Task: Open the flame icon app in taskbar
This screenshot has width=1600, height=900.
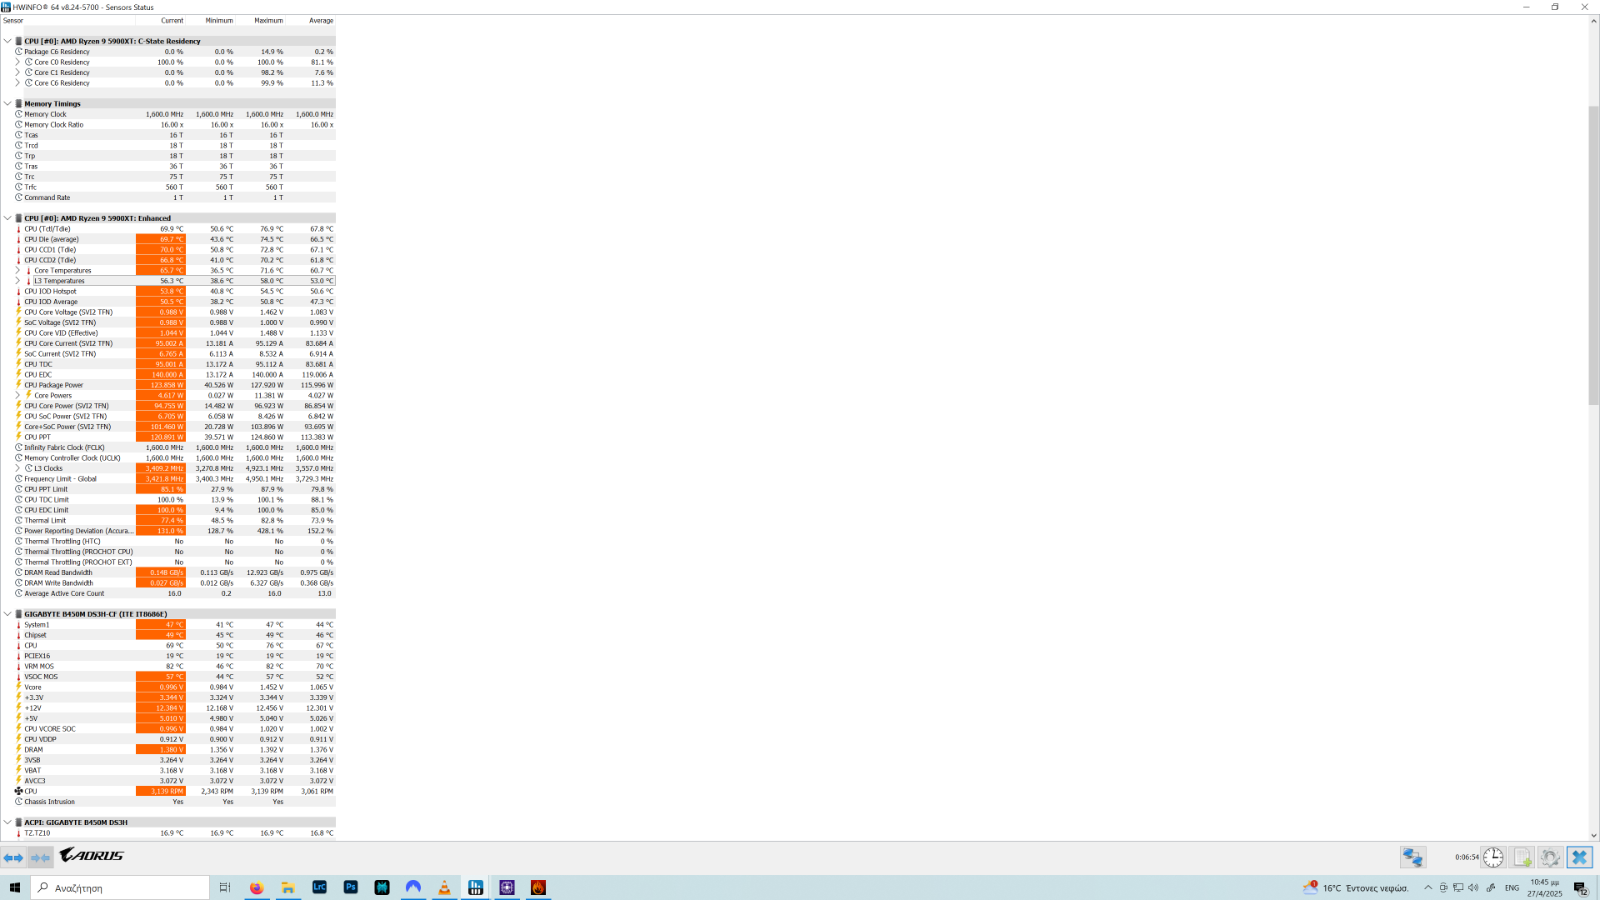Action: click(538, 887)
